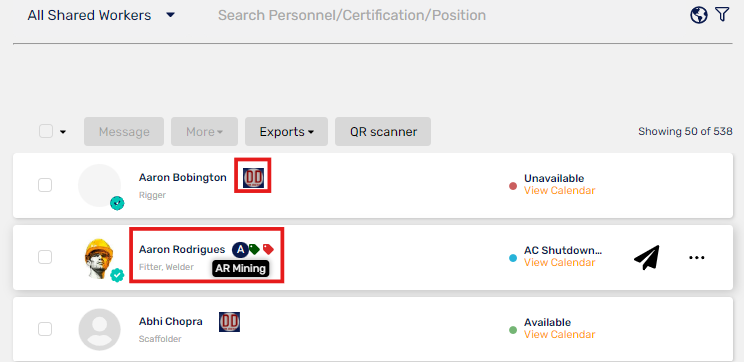
Task: Click the blue 'A' badge for AR Mining
Action: point(240,250)
